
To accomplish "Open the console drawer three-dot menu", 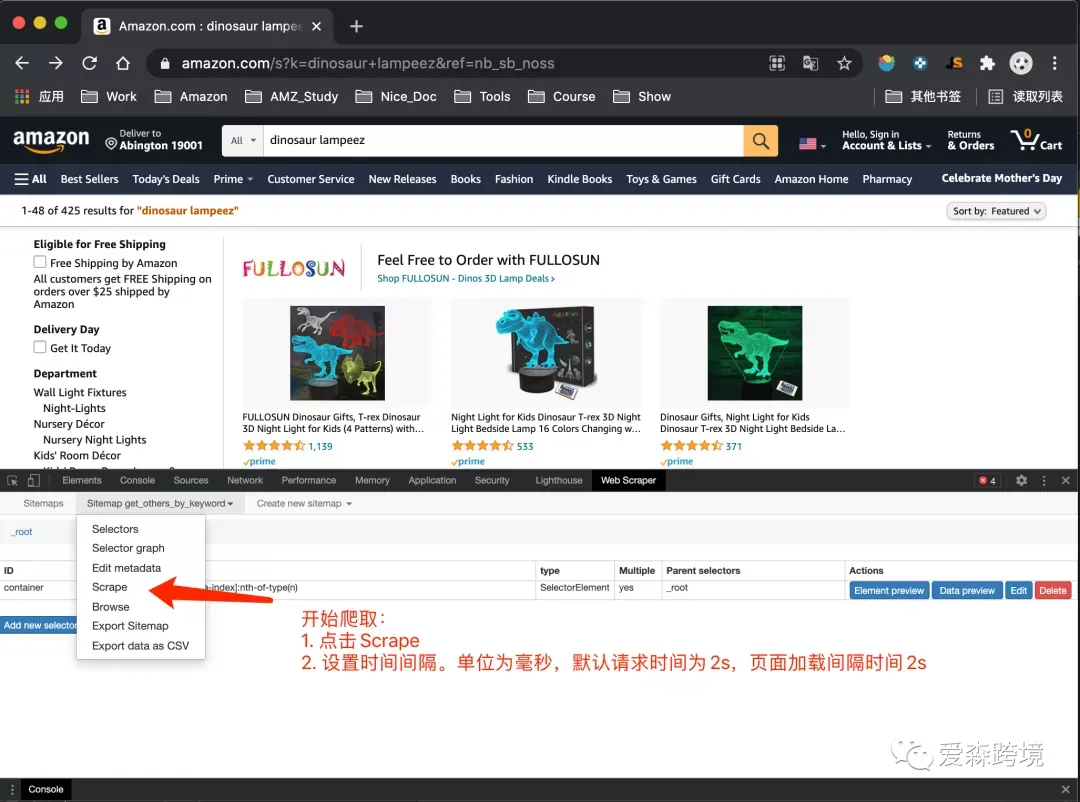I will 12,790.
